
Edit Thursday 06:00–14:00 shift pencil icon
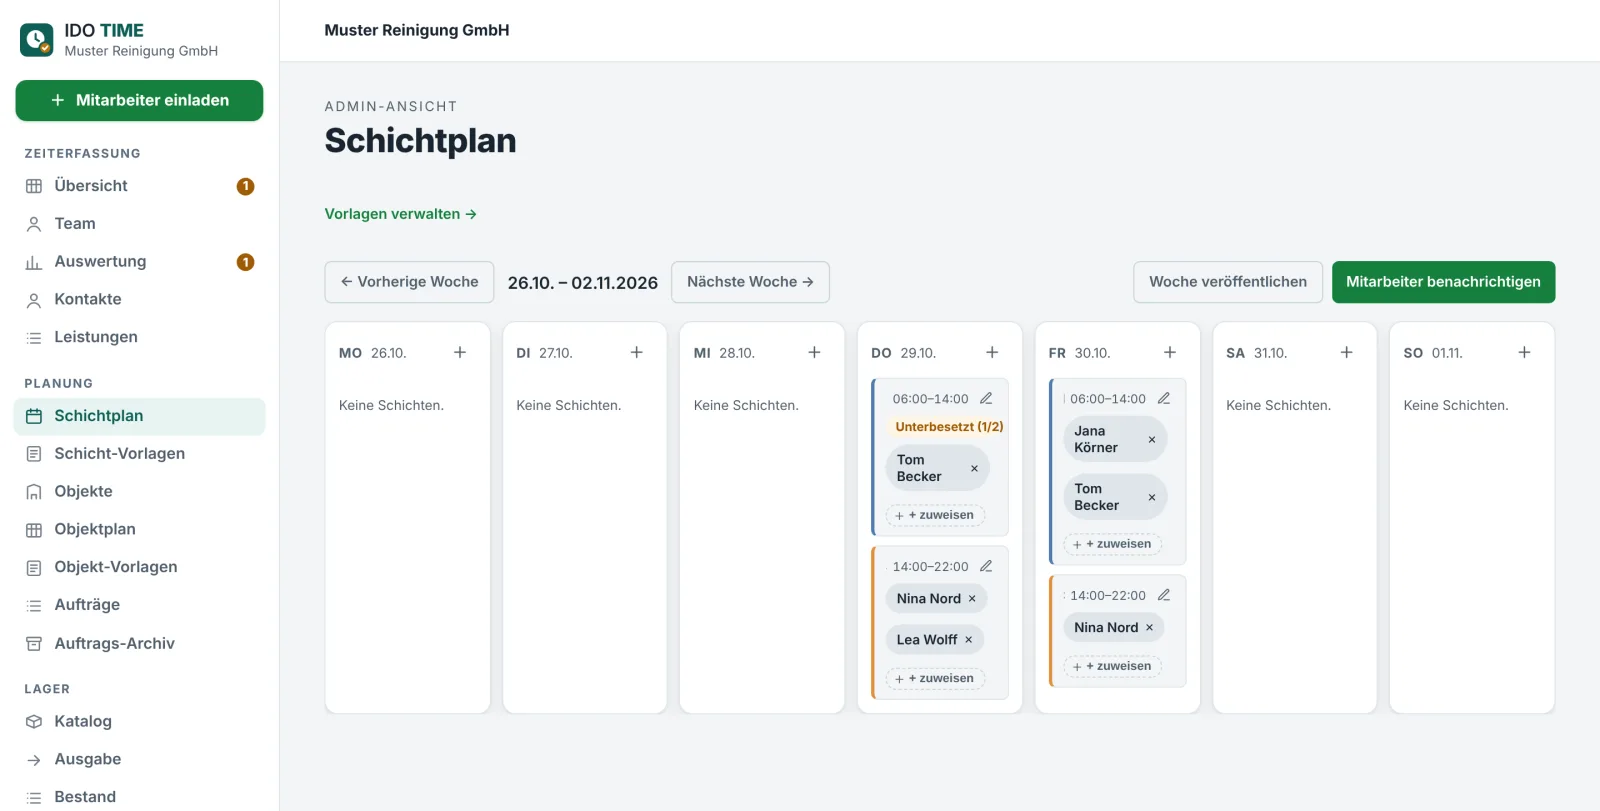tap(986, 398)
